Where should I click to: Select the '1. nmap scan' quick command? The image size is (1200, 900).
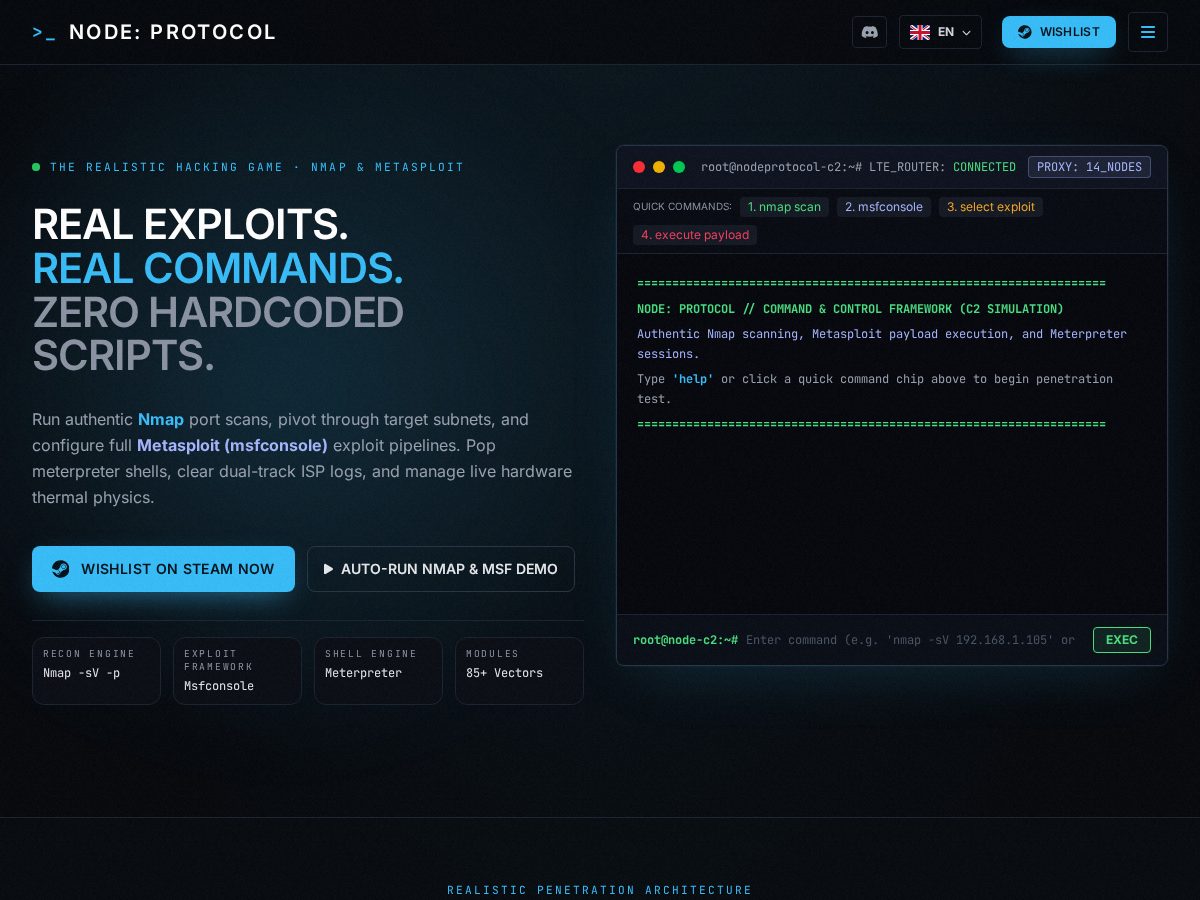click(784, 207)
